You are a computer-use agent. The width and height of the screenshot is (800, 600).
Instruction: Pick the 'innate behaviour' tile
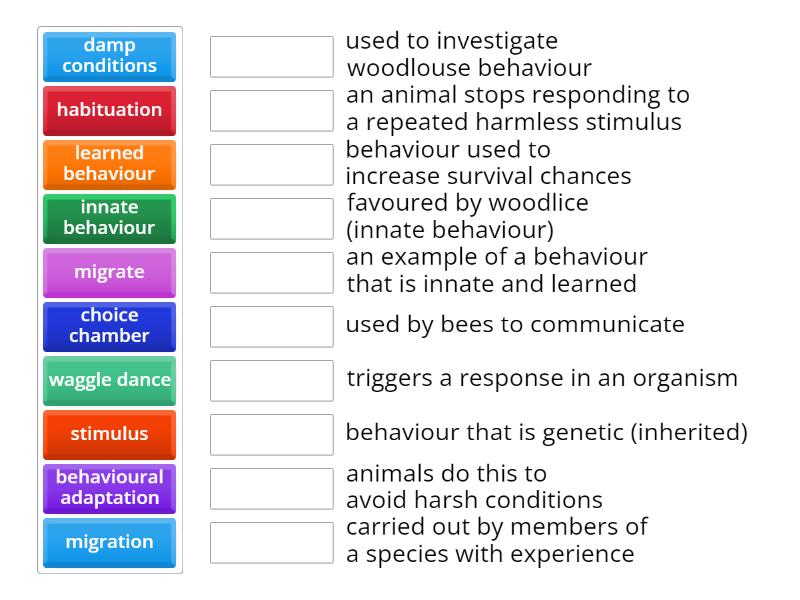pos(110,218)
